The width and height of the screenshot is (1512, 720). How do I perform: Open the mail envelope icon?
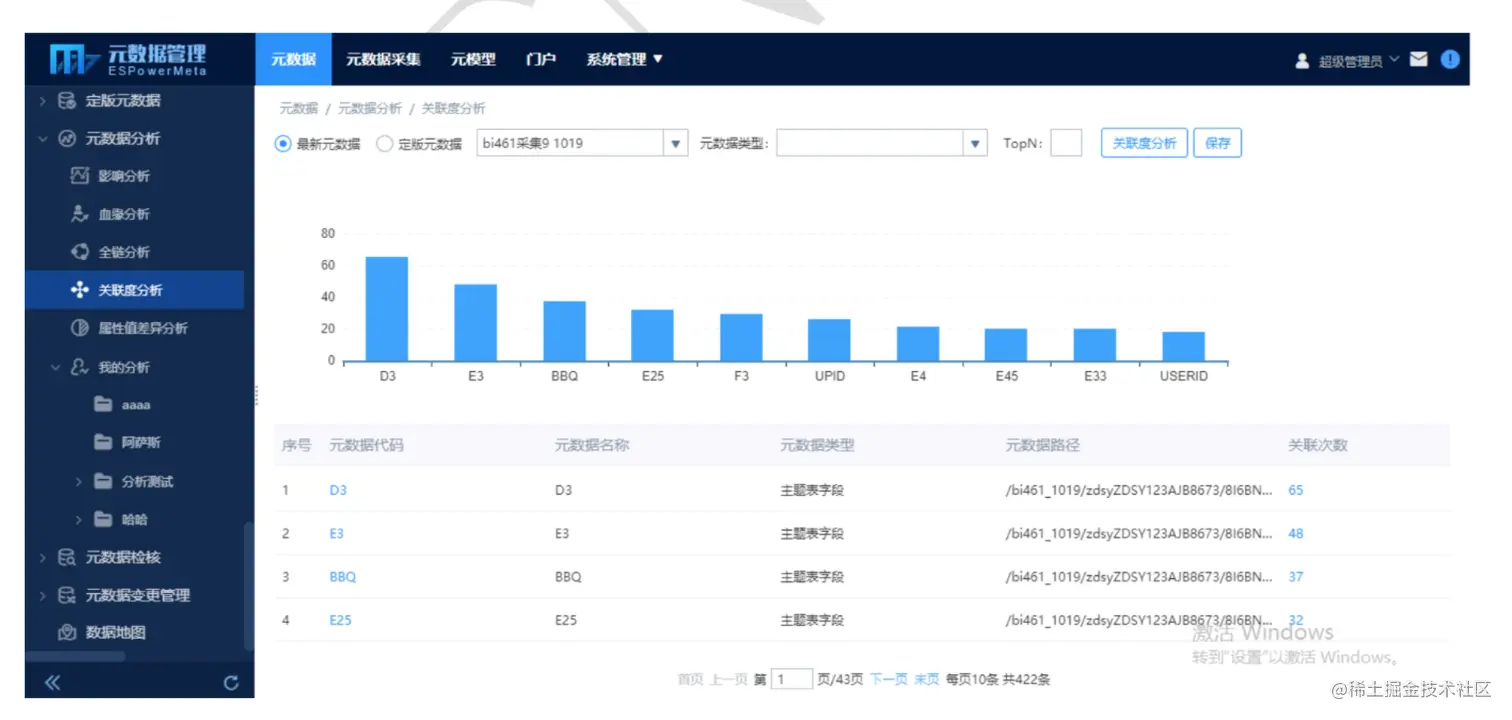click(1418, 59)
